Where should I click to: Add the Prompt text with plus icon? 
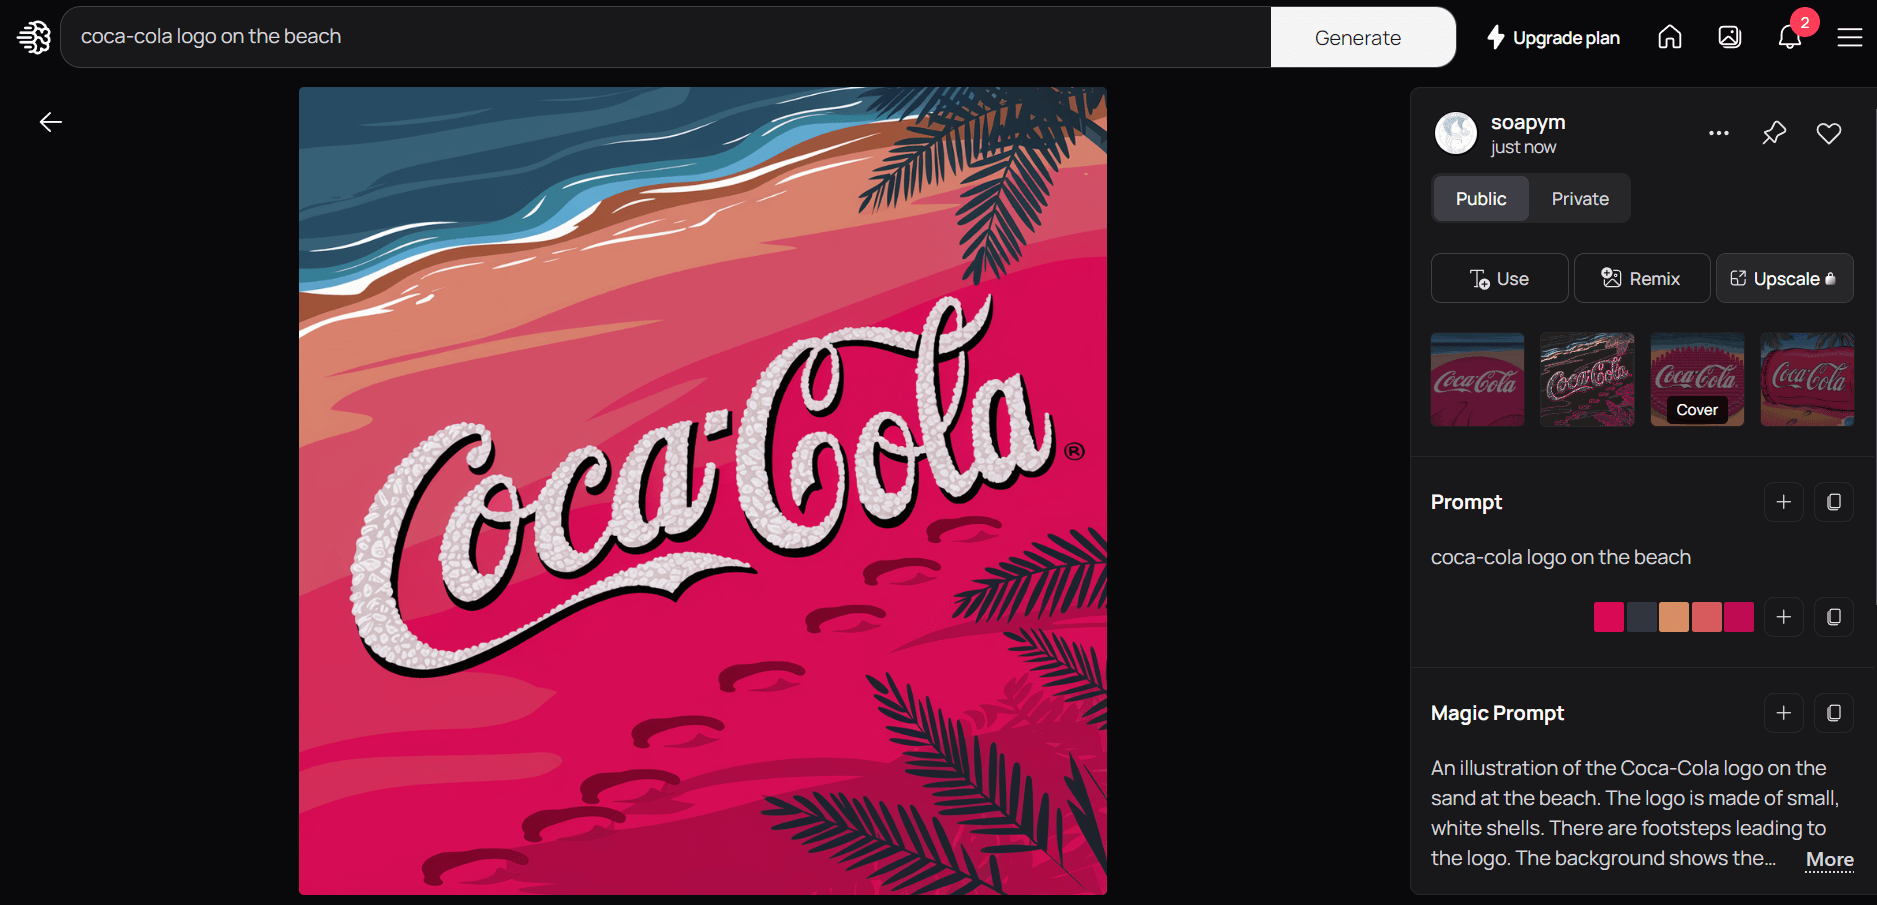[x=1784, y=502]
